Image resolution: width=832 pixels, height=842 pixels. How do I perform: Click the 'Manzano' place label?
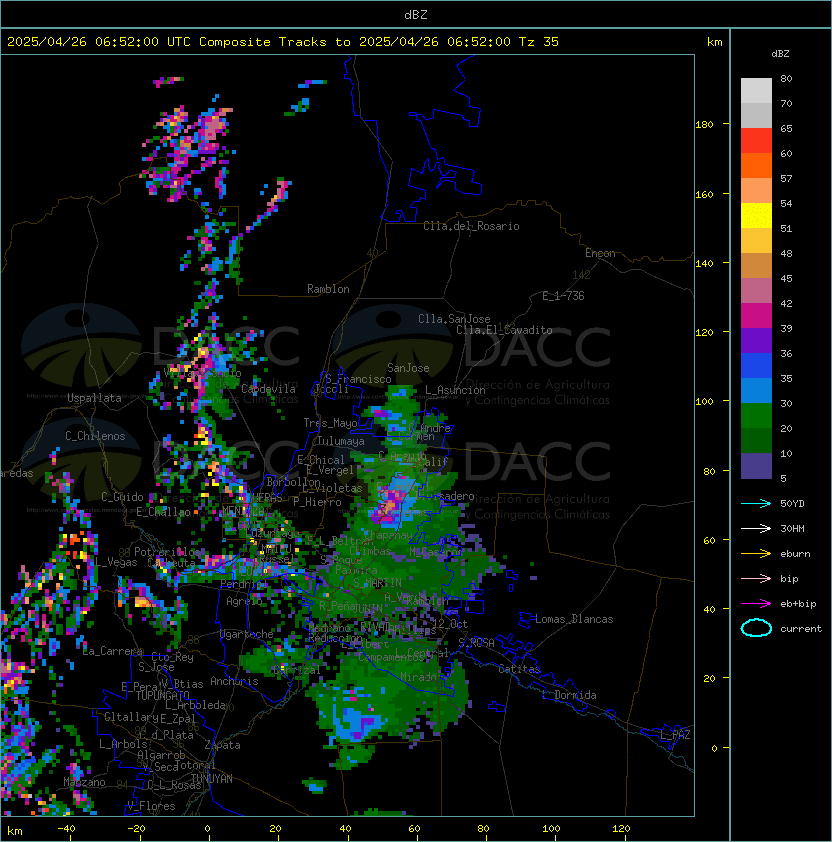click(84, 782)
